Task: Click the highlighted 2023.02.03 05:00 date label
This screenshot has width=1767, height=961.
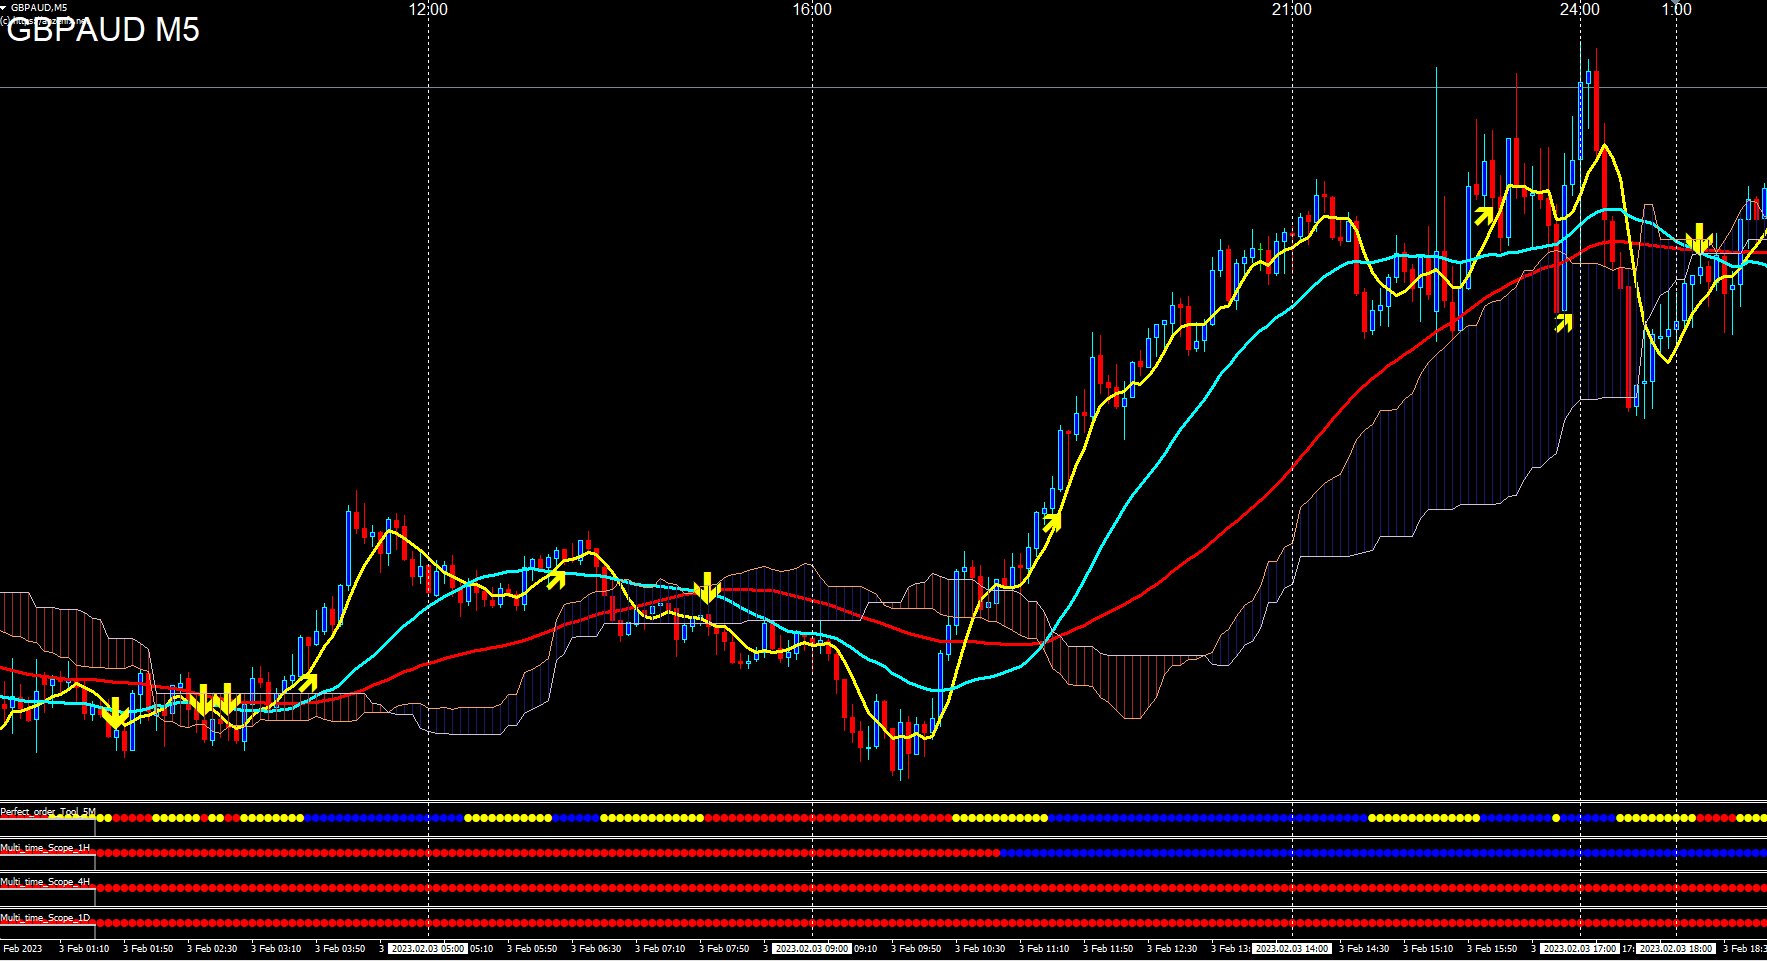Action: [428, 948]
